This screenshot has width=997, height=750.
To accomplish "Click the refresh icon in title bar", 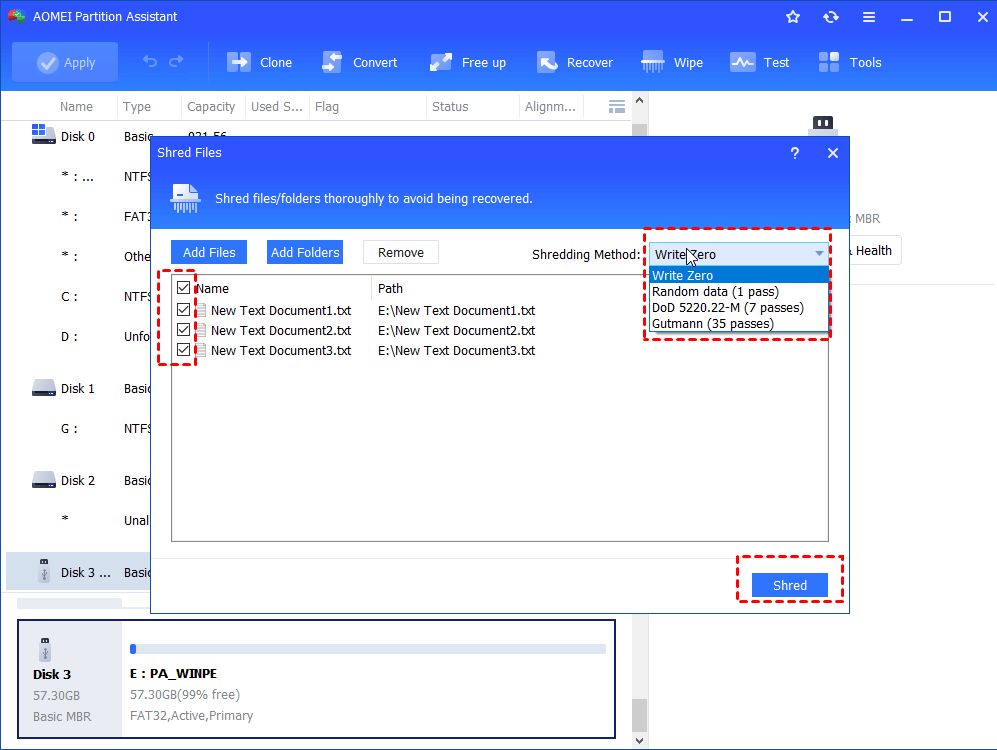I will (x=831, y=17).
